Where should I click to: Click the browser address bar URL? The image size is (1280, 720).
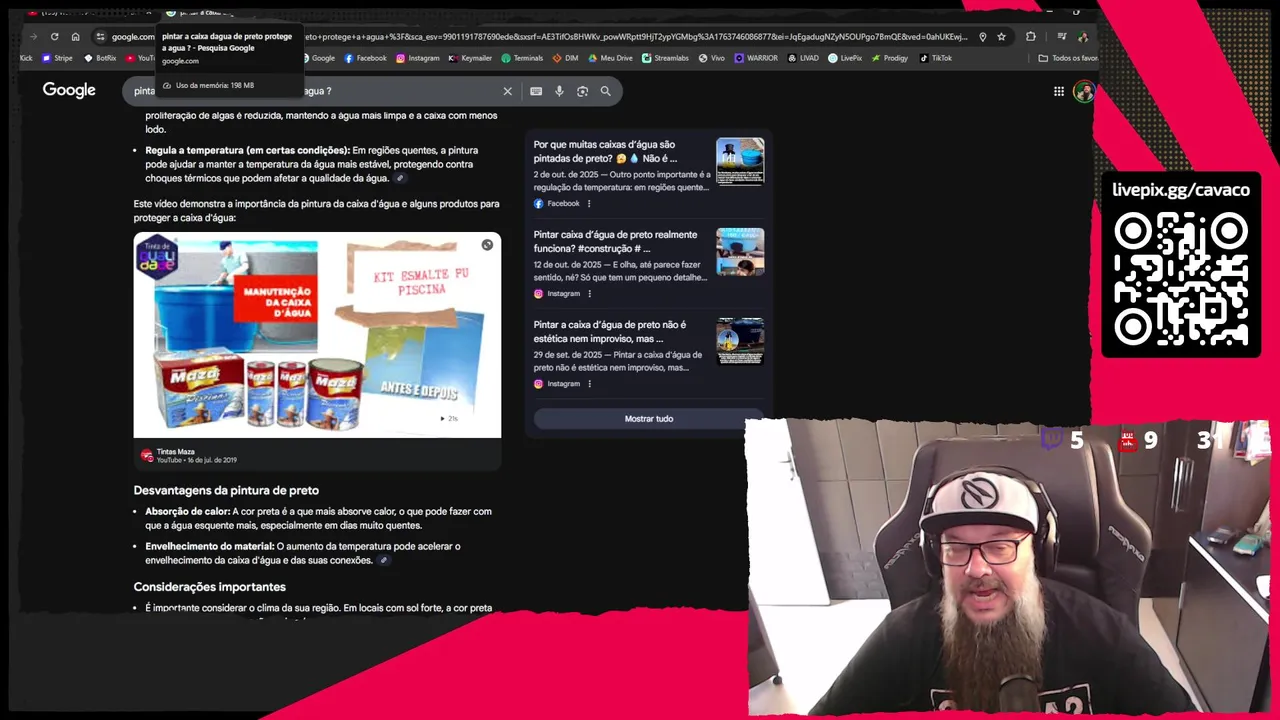coord(540,37)
